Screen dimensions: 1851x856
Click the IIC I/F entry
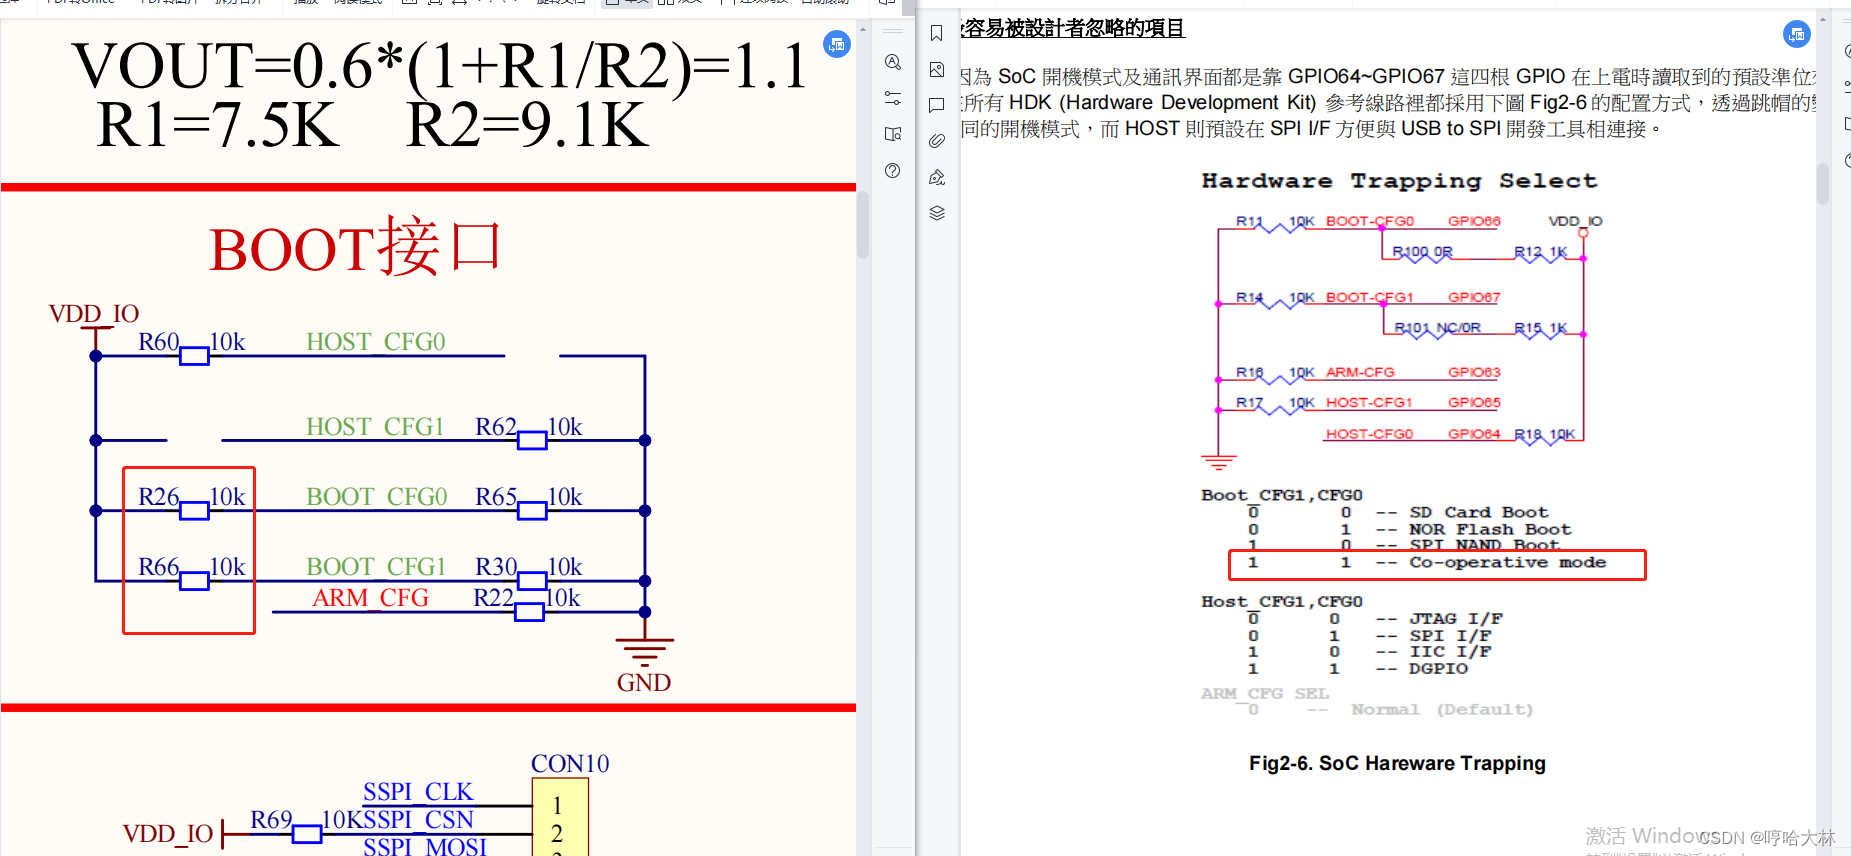1450,652
